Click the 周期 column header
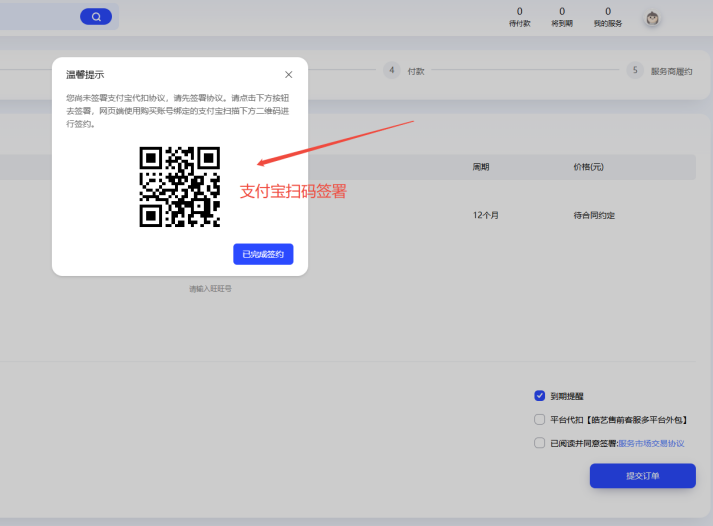Viewport: 713px width, 526px height. click(x=481, y=167)
